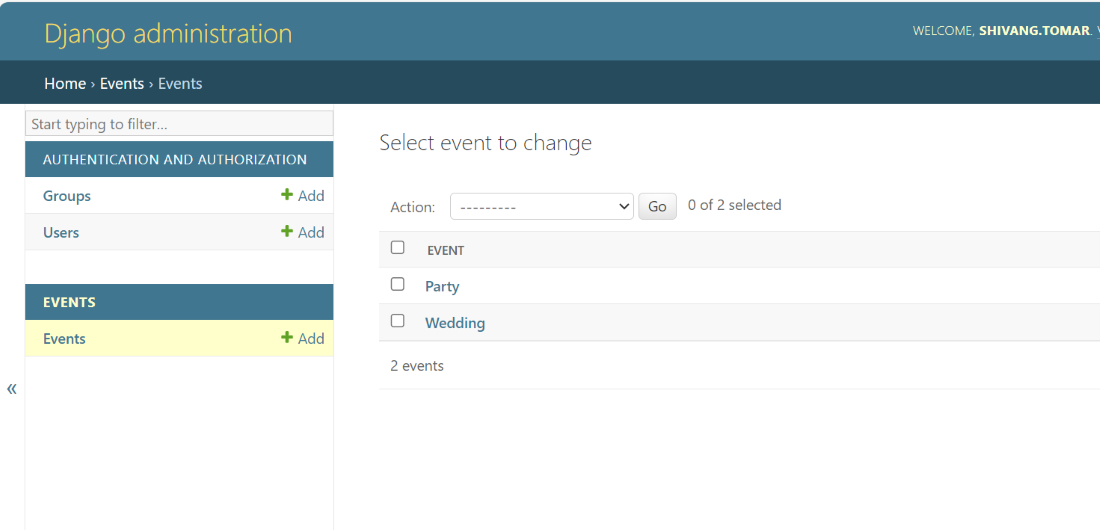Image resolution: width=1100 pixels, height=530 pixels.
Task: Click the green plus icon beside Events
Action: click(287, 339)
